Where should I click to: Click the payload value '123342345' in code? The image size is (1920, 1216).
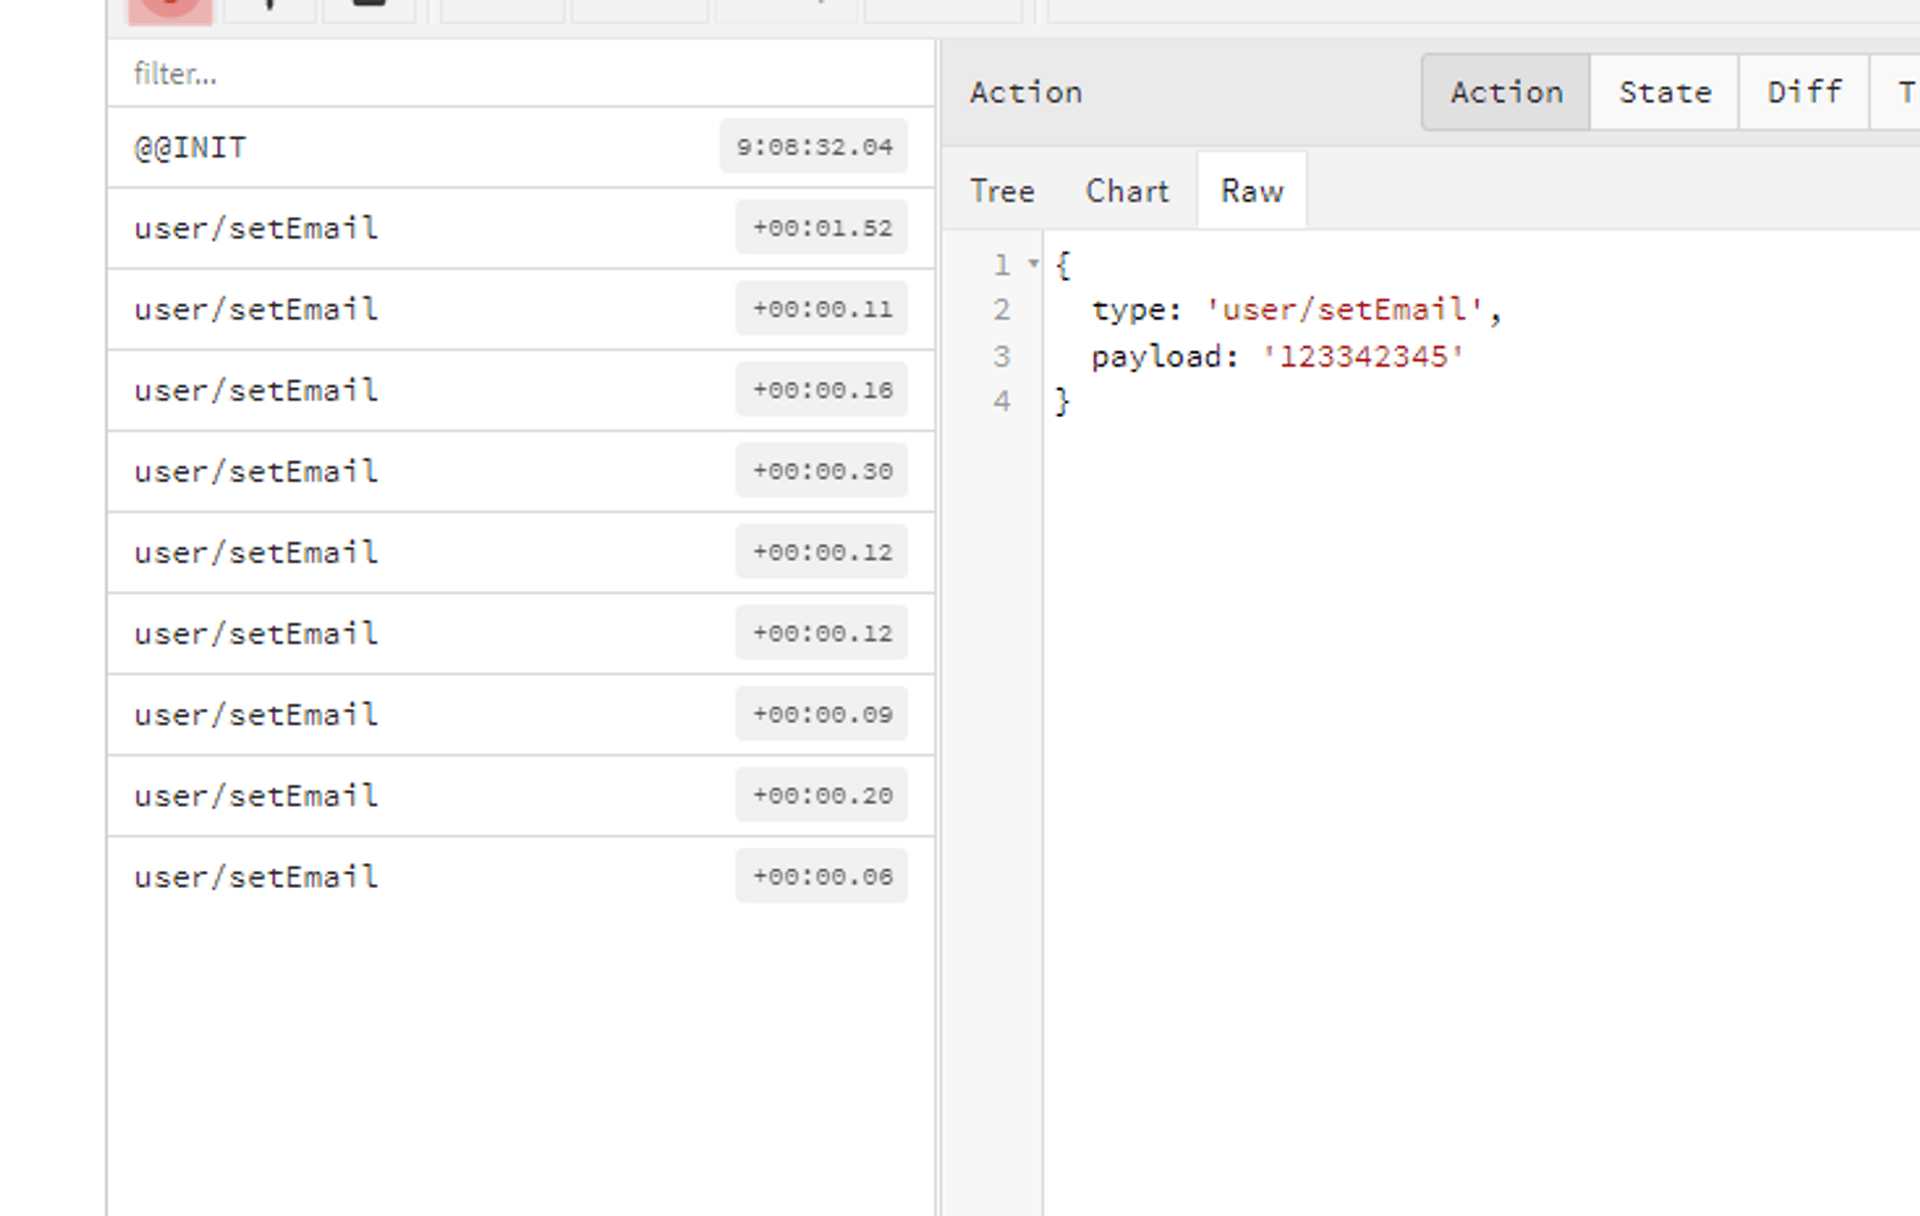point(1362,357)
